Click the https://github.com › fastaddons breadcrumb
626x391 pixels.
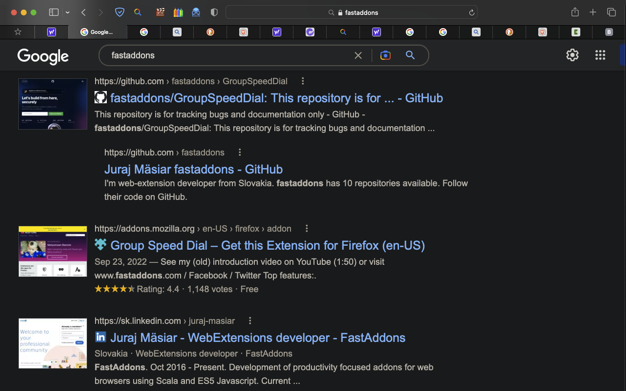click(x=164, y=153)
